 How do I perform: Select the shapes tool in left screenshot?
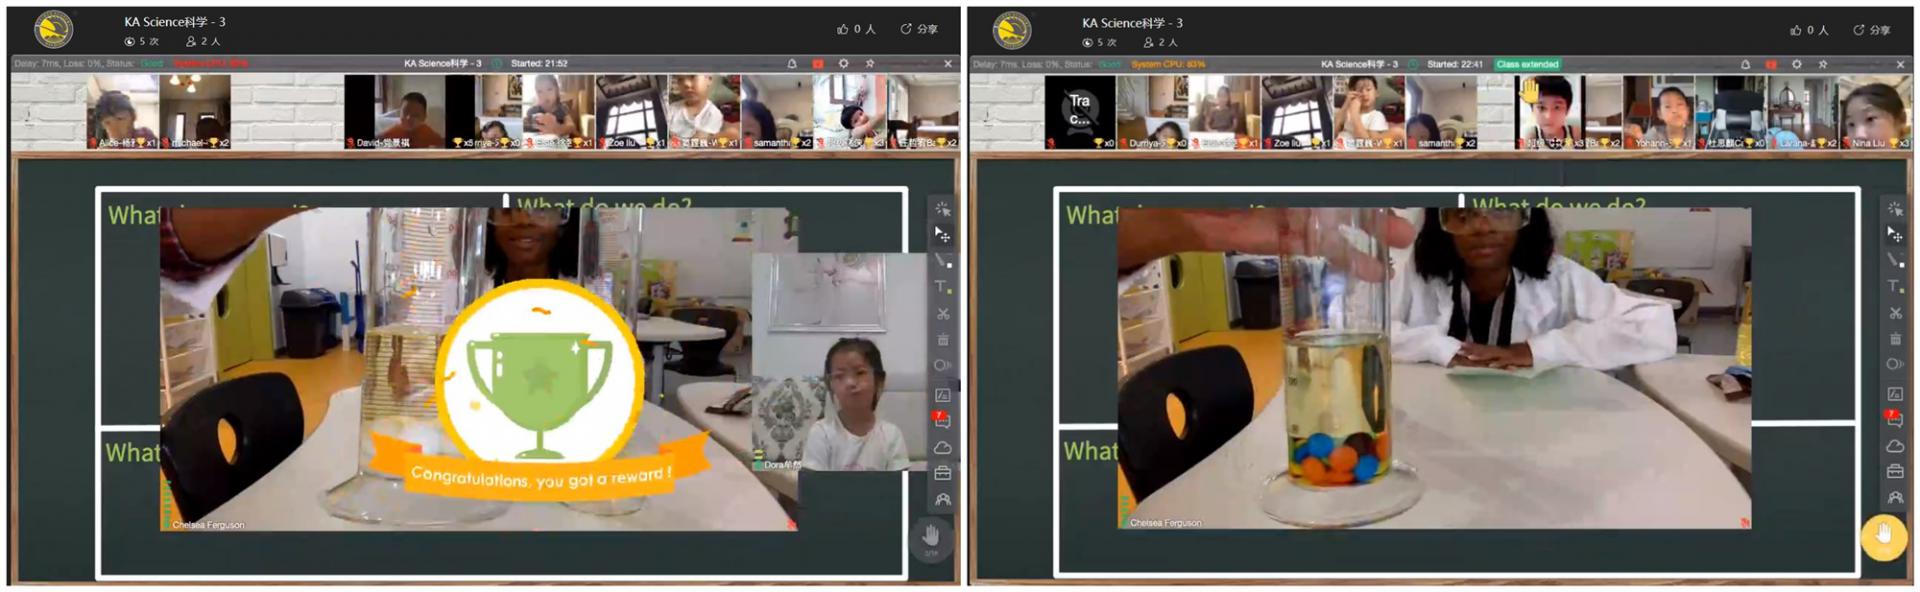[x=942, y=365]
